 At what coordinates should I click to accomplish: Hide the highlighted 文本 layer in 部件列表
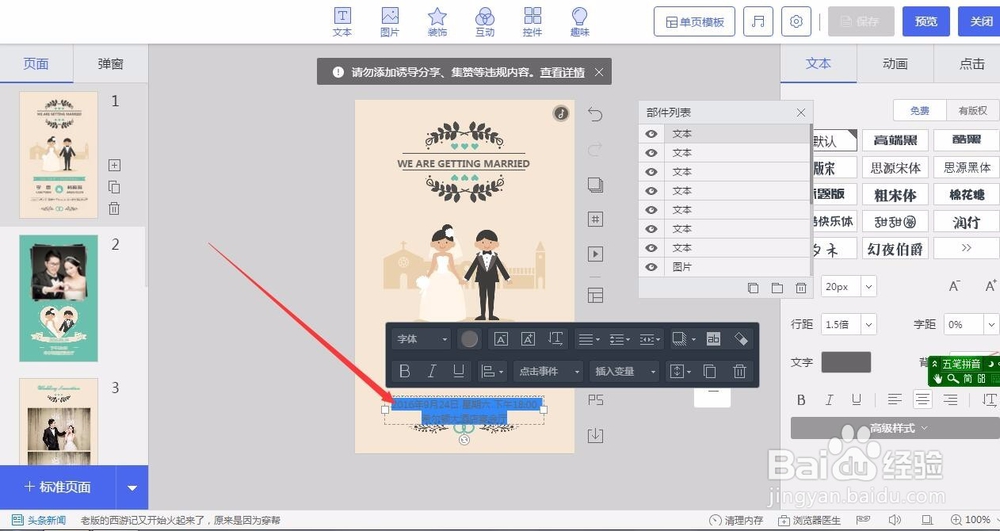(651, 134)
